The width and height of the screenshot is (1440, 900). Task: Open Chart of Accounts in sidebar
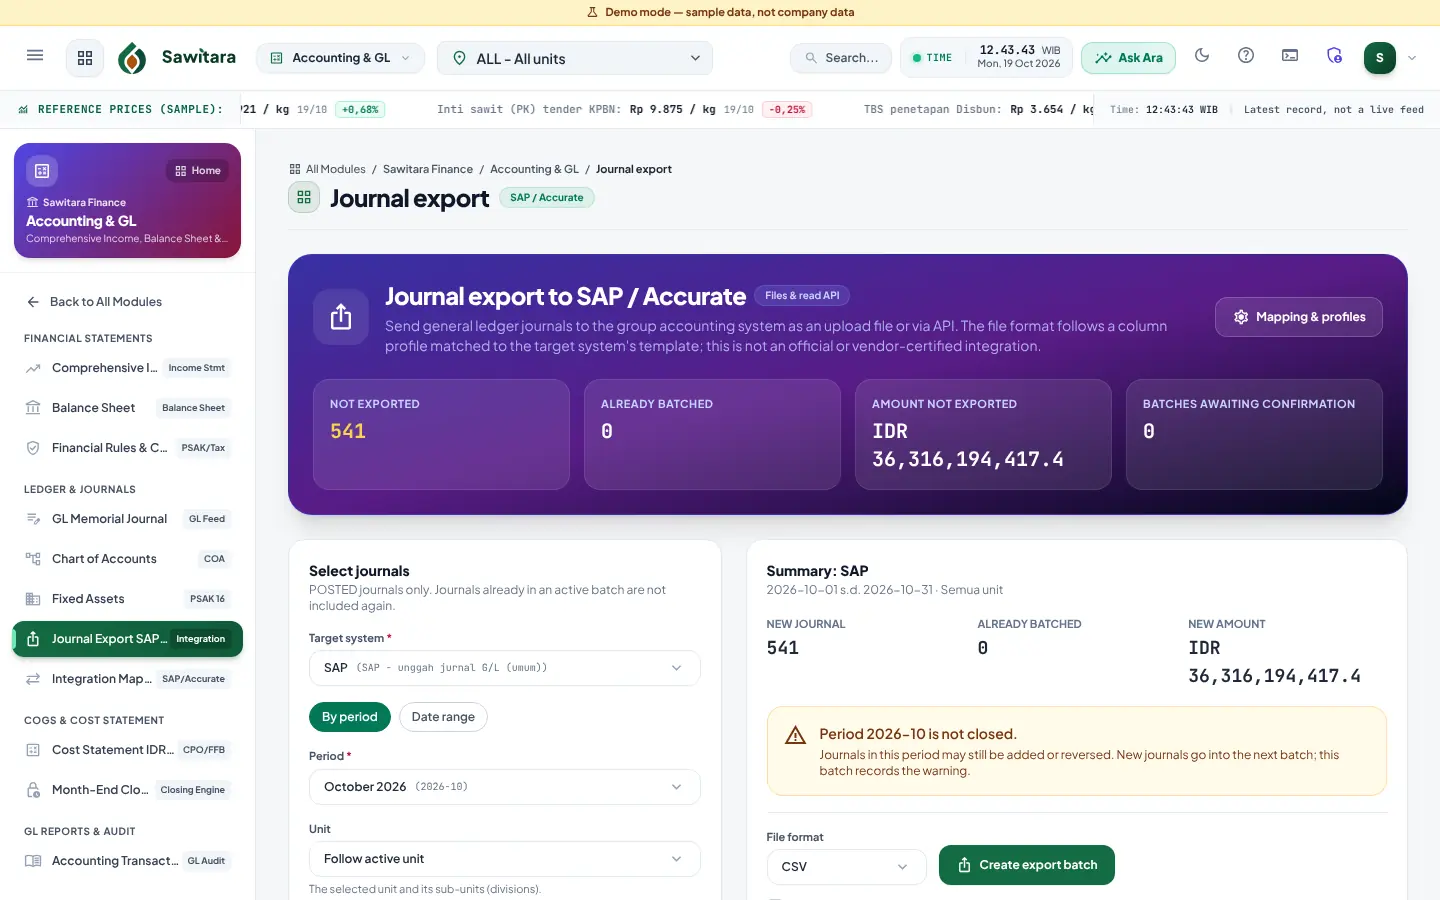tap(128, 559)
